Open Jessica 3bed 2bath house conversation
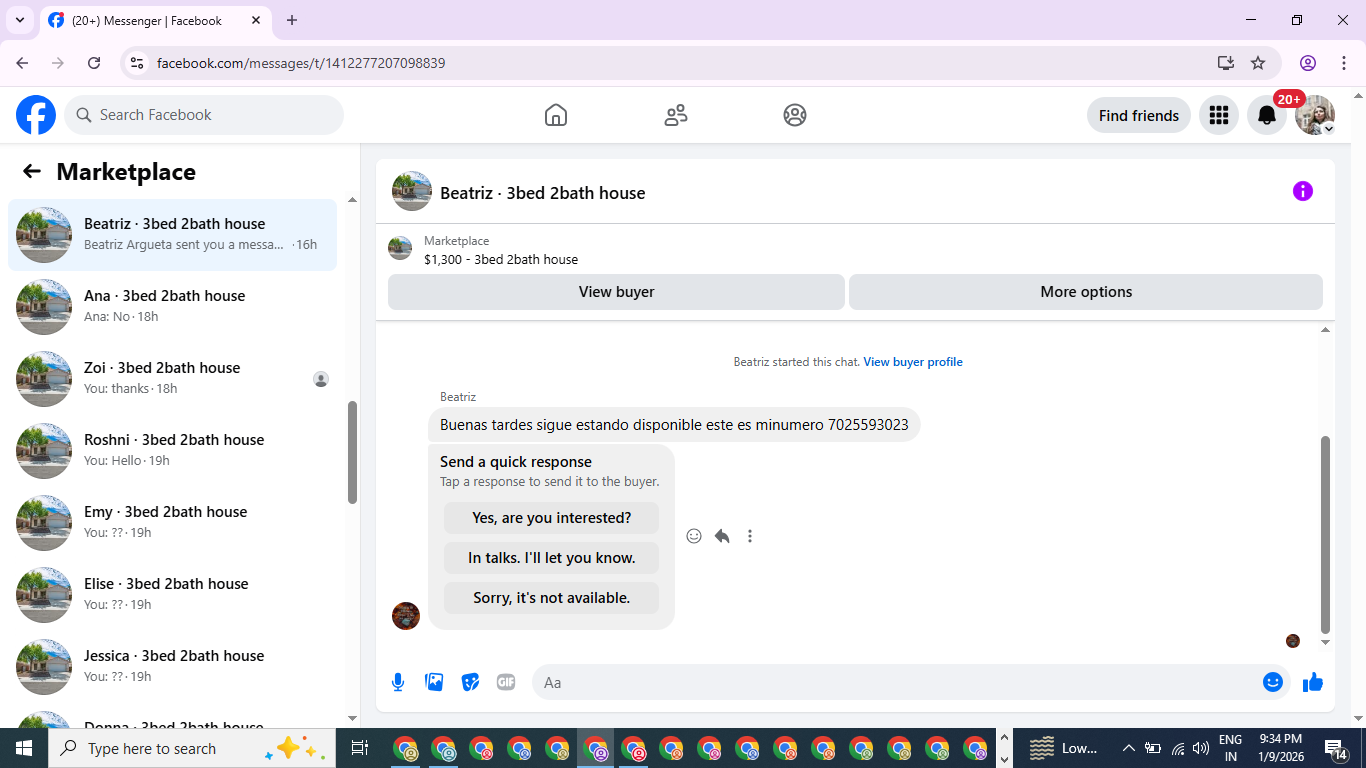The image size is (1366, 768). [x=172, y=667]
